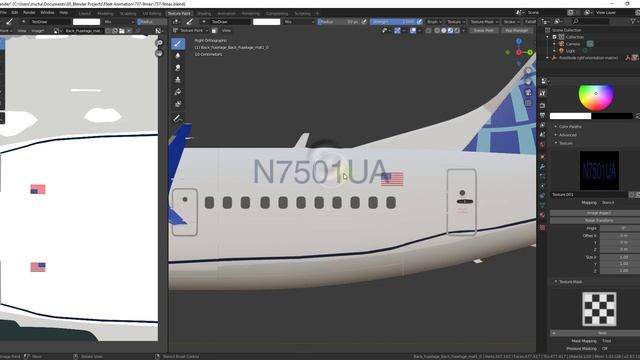Toggle strength pressure sensitivity button
This screenshot has width=640, height=360.
click(420, 22)
